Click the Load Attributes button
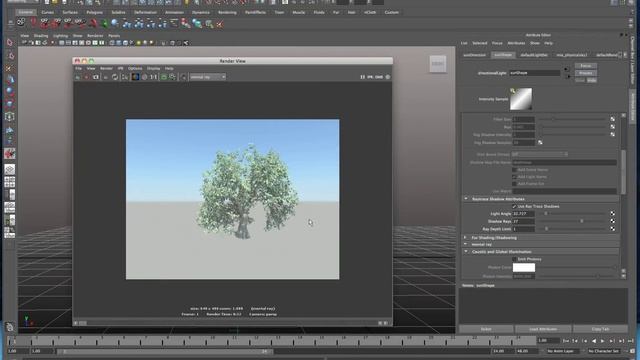The image size is (640, 360). tap(543, 329)
